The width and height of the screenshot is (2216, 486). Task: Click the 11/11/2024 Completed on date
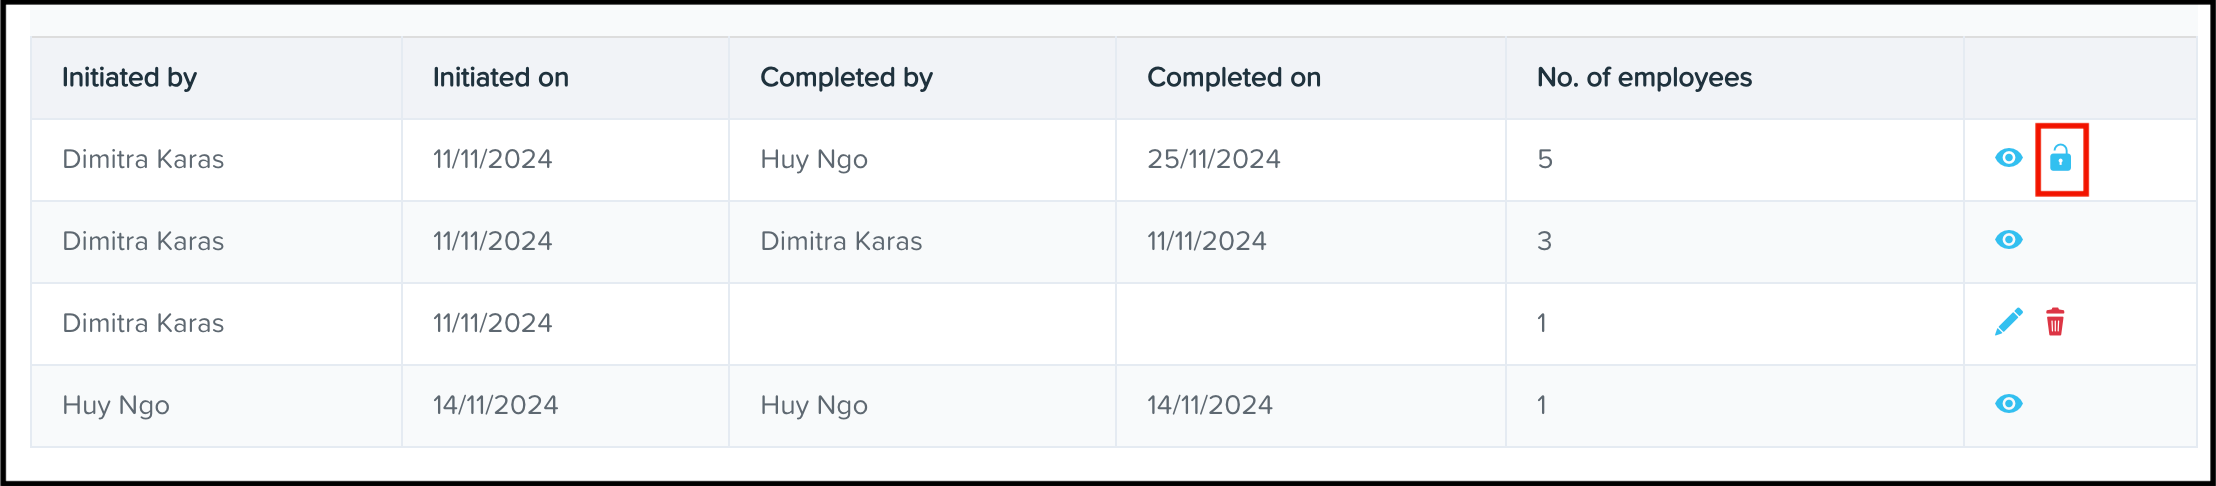tap(1206, 241)
